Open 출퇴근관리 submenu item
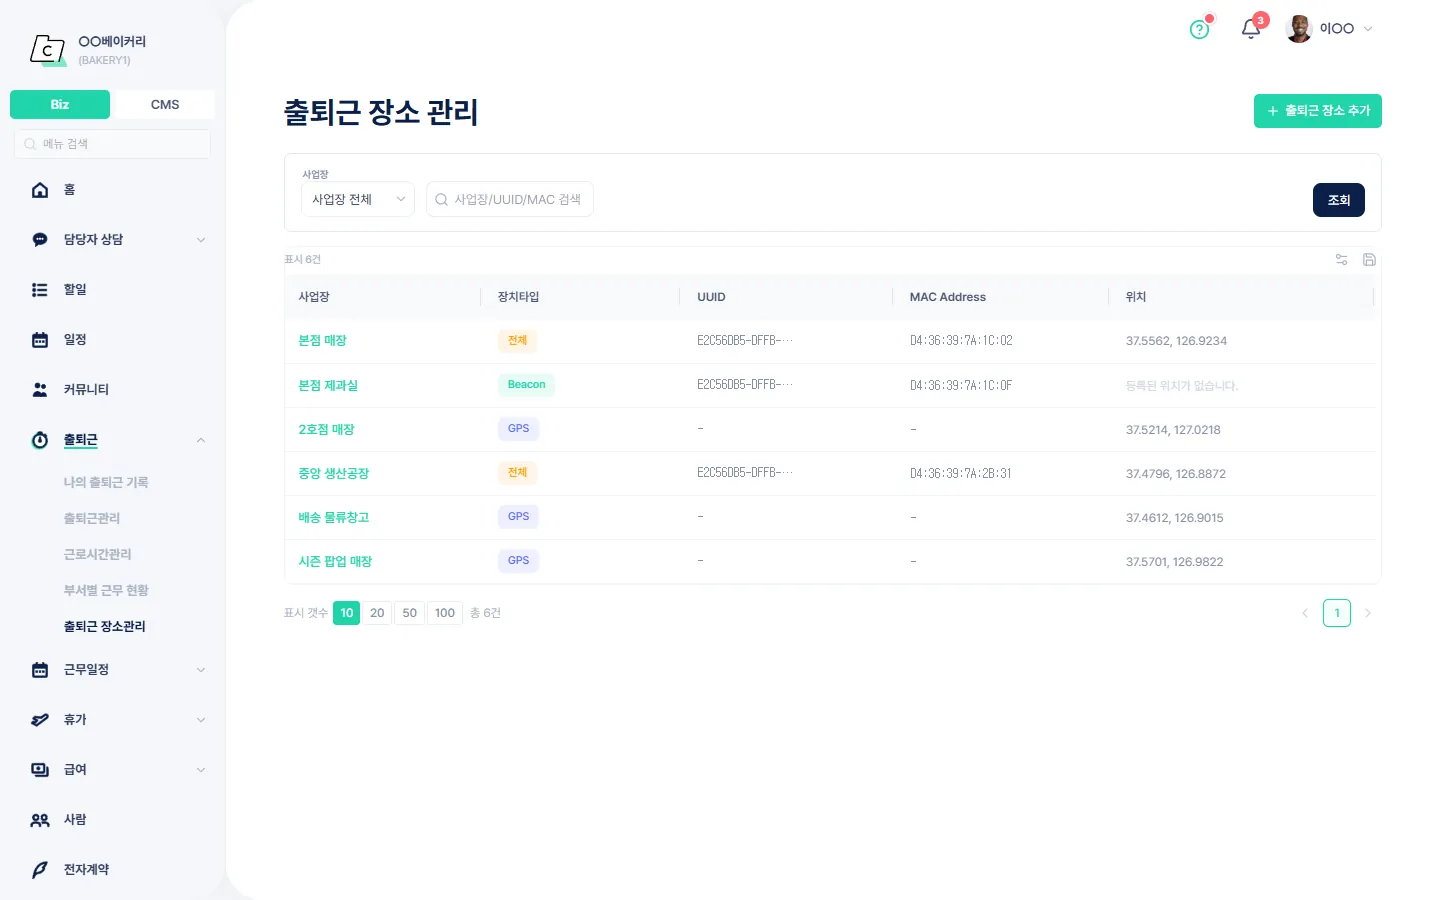 click(x=92, y=518)
